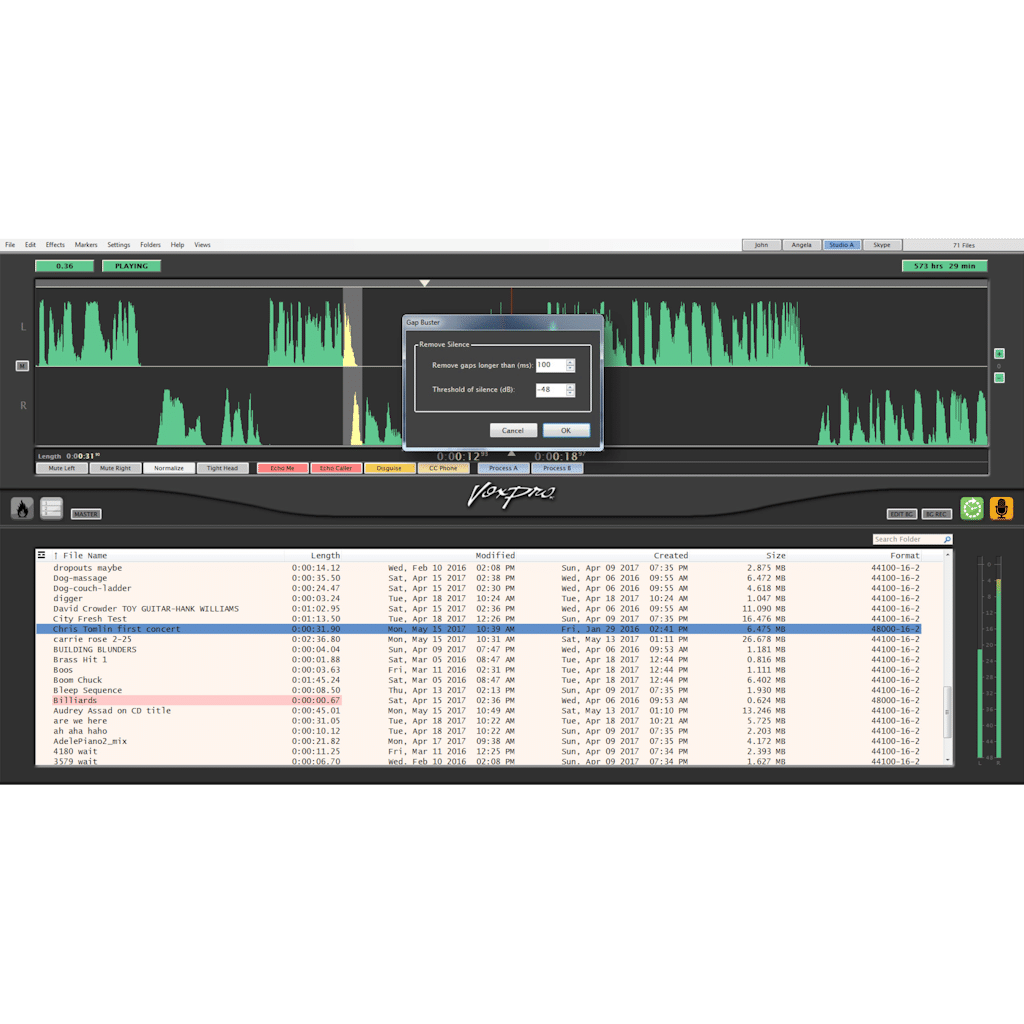This screenshot has height=1024, width=1024.
Task: Click the column chooser icon in file list header
Action: 41,555
